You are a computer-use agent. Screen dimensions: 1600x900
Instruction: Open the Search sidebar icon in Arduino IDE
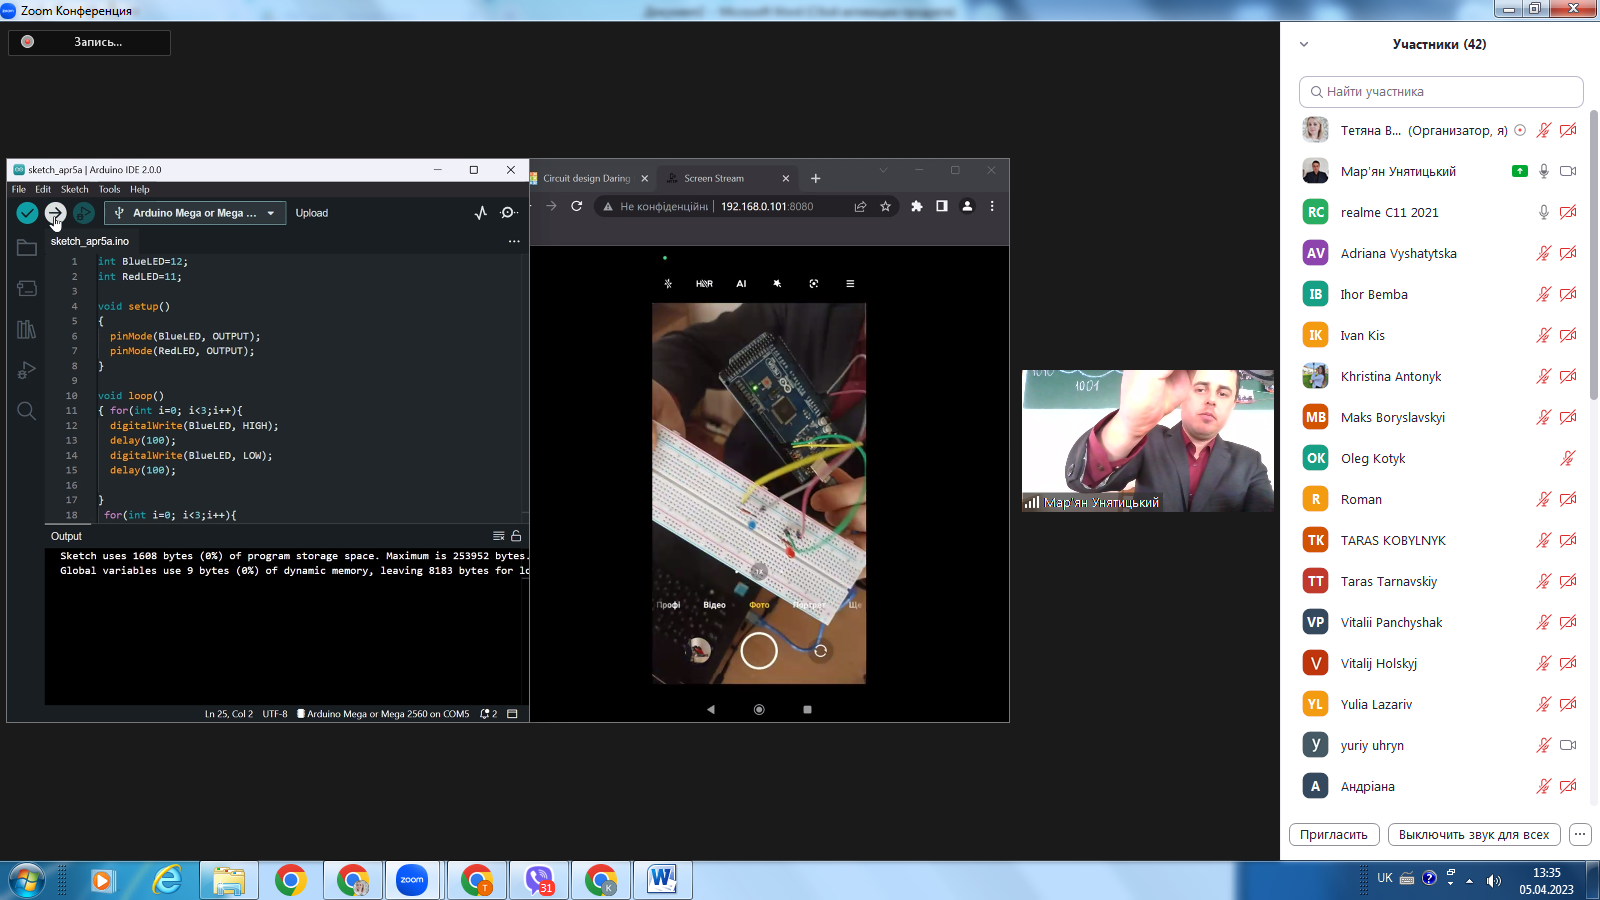coord(27,411)
